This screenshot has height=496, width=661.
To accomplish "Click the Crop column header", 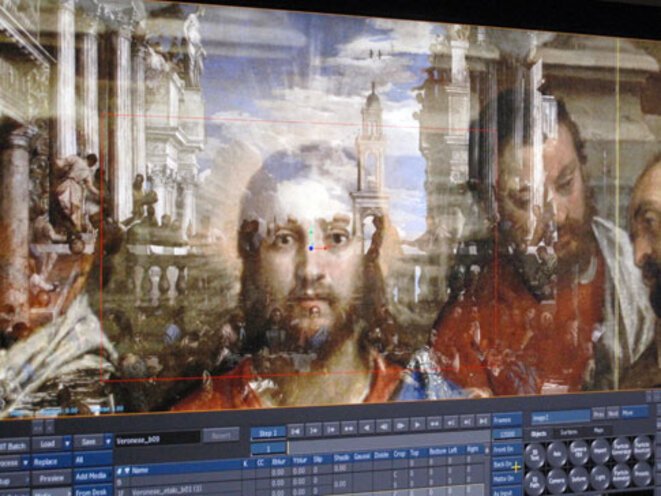I will [399, 454].
